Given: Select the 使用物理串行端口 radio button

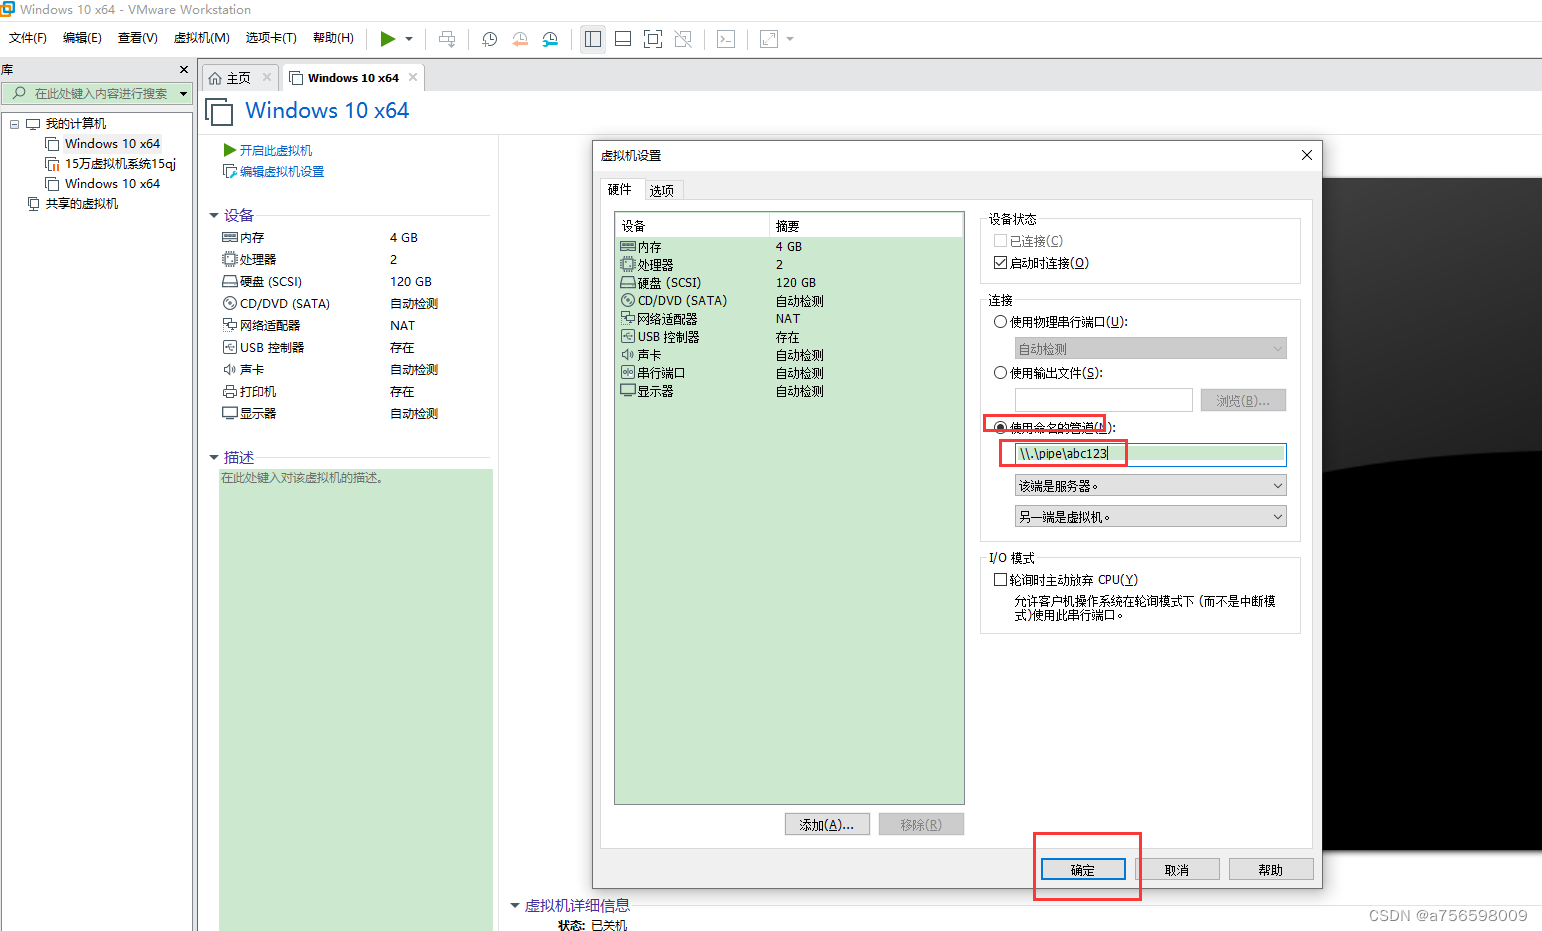Looking at the screenshot, I should point(1000,322).
